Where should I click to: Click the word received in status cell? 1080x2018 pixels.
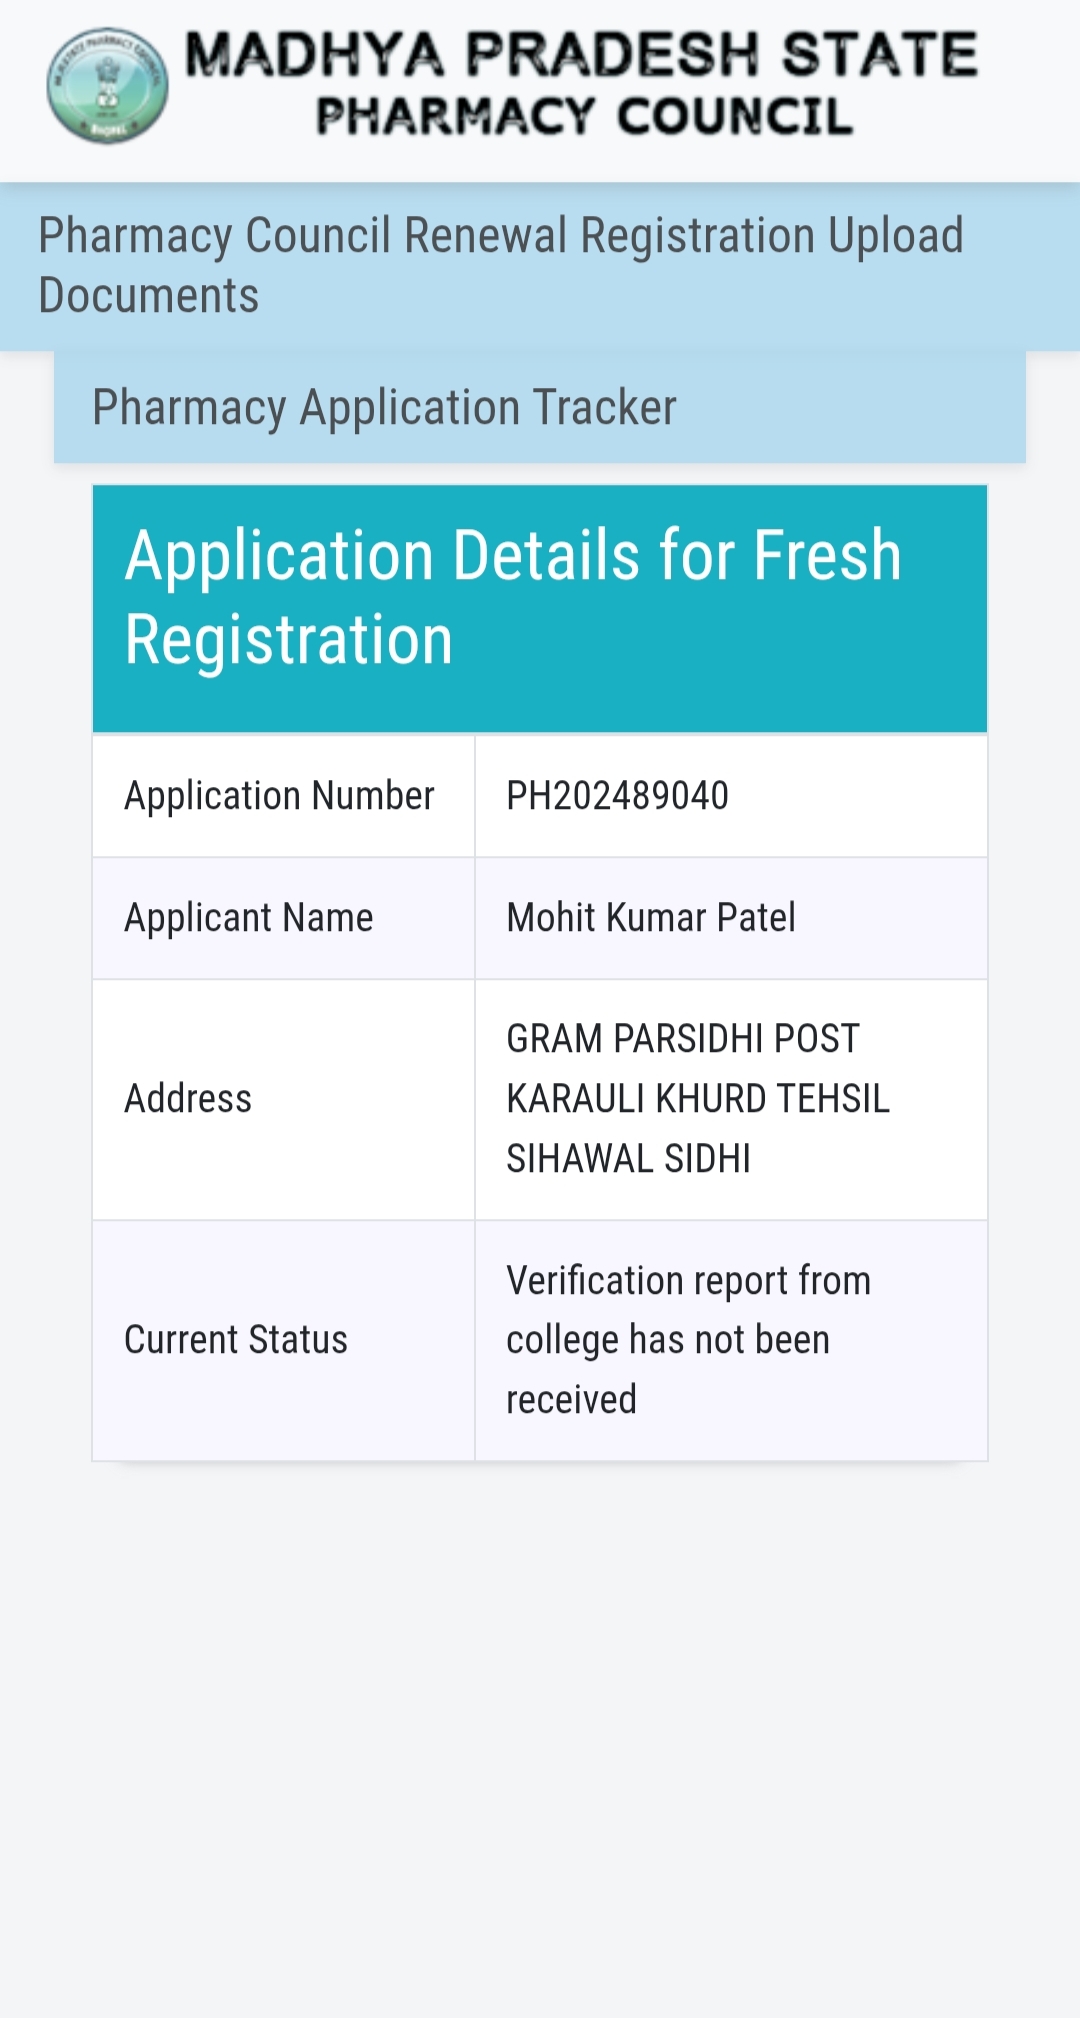click(571, 1400)
